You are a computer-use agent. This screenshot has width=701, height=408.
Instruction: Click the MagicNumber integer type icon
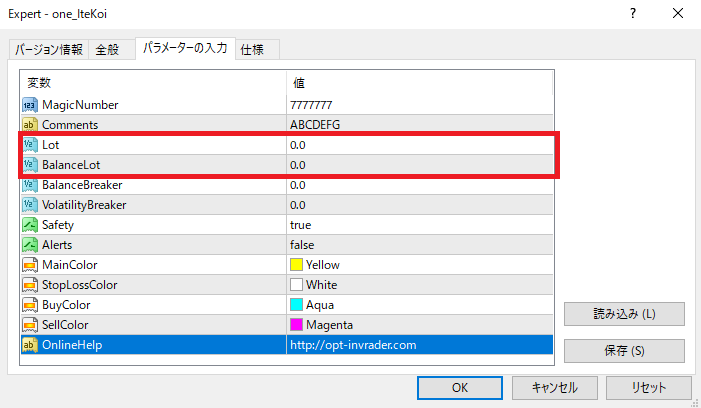29,105
